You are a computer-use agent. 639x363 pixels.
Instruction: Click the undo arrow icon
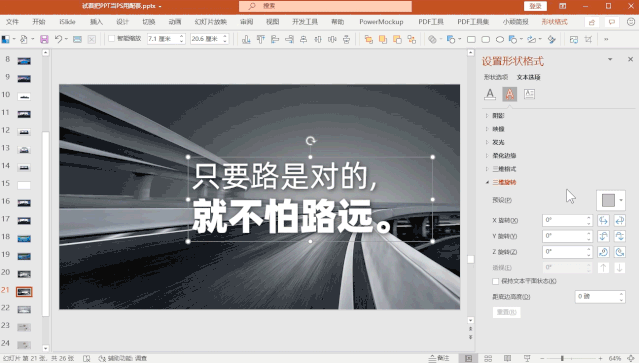point(58,39)
